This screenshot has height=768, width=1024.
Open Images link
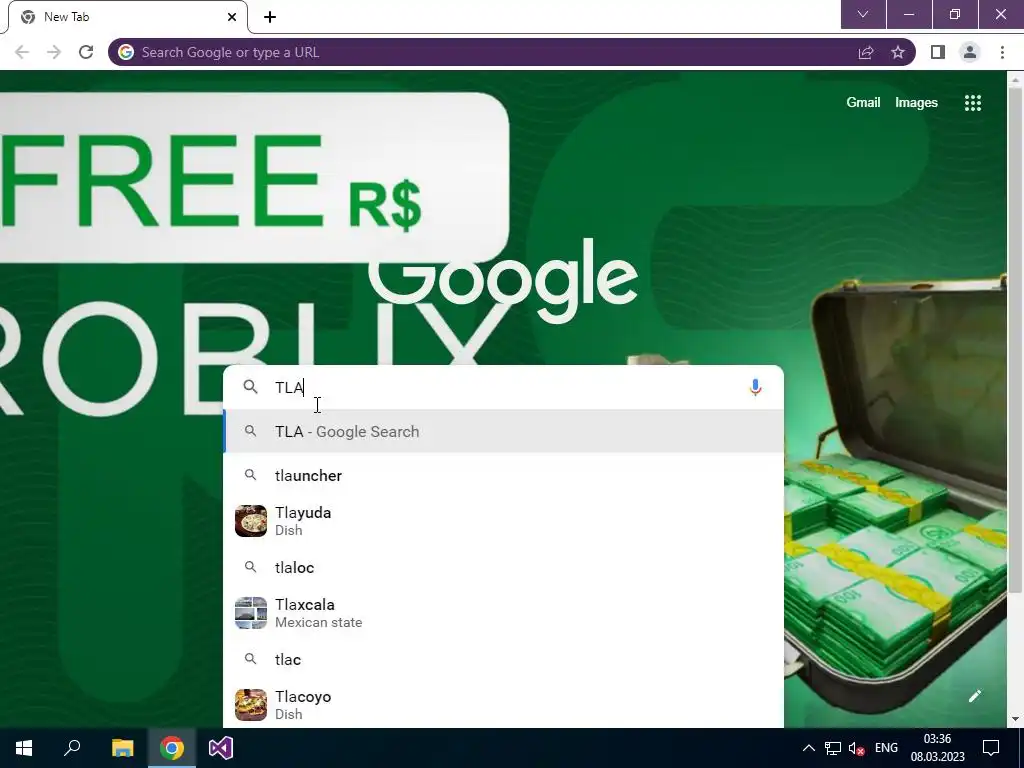[x=916, y=103]
